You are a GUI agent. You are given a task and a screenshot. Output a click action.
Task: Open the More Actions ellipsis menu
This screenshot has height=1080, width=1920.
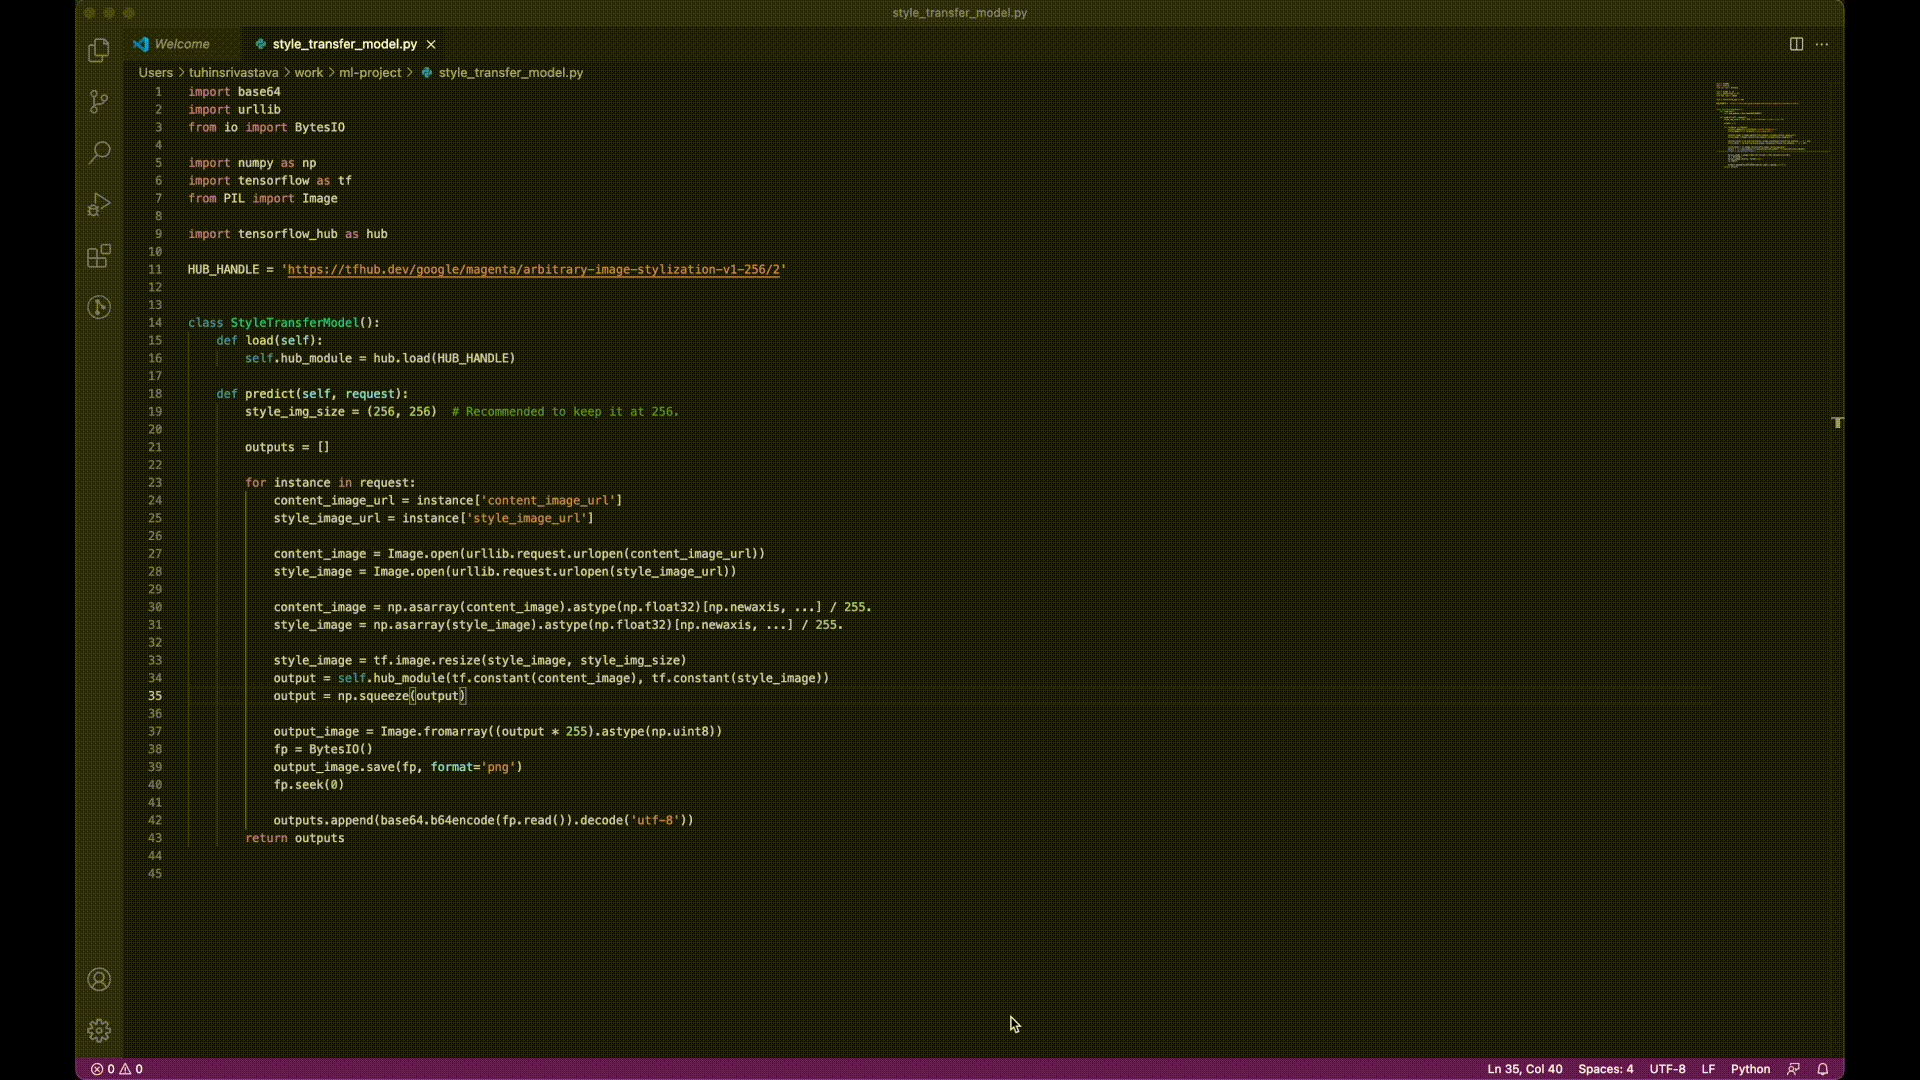[1822, 44]
